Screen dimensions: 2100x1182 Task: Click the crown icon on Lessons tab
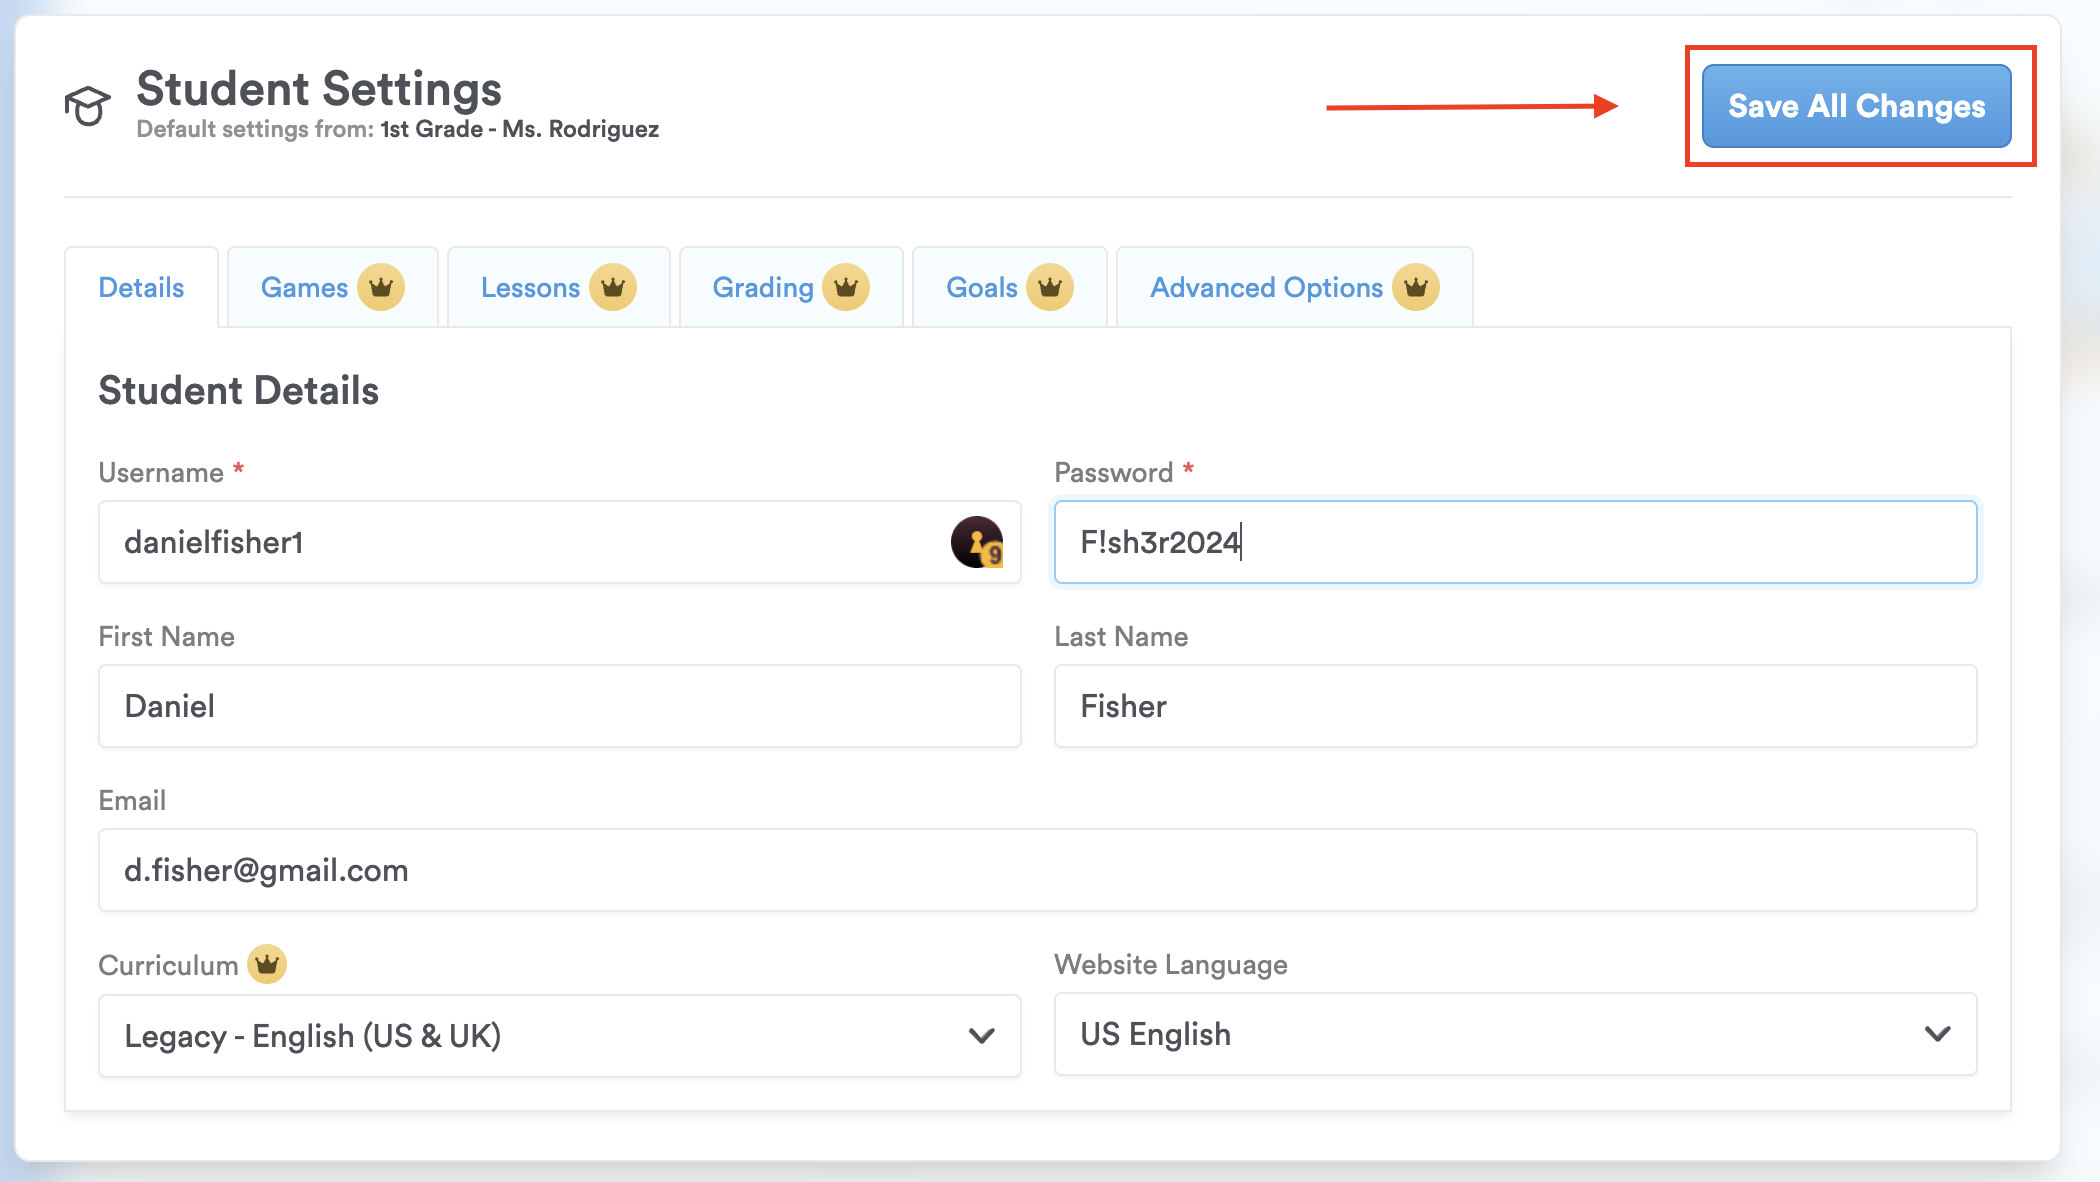613,288
